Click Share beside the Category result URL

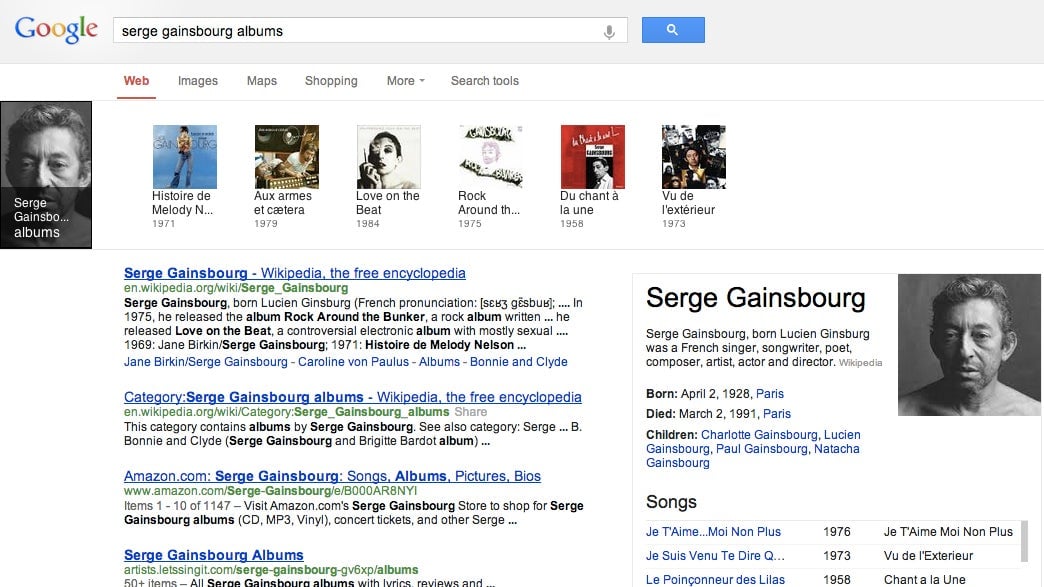tap(471, 412)
